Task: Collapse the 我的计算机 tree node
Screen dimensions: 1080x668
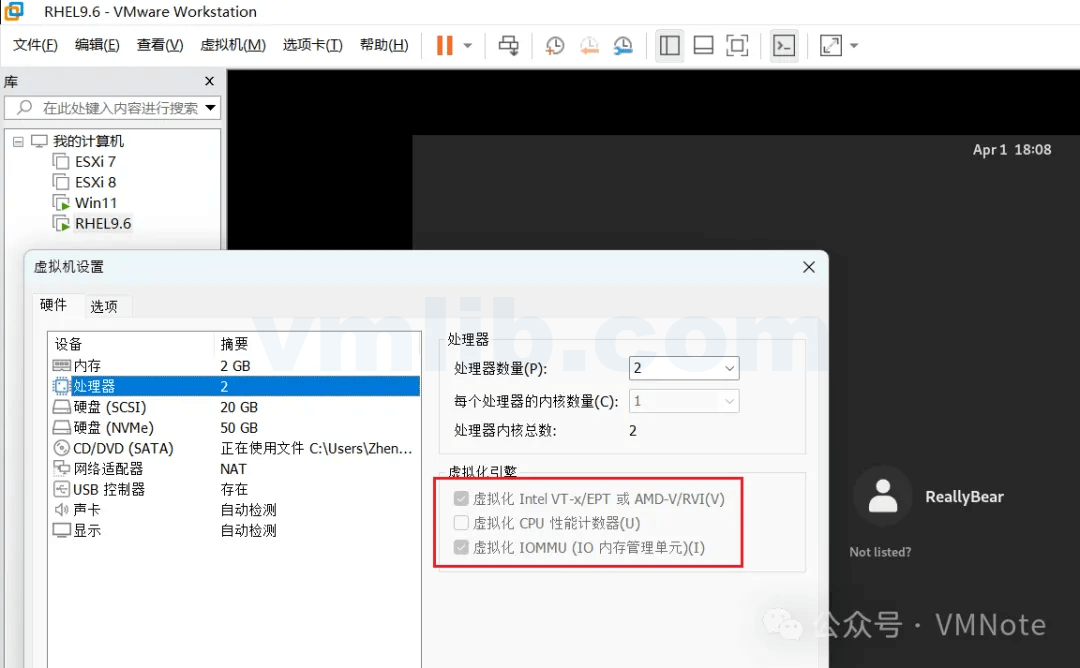Action: tap(17, 140)
